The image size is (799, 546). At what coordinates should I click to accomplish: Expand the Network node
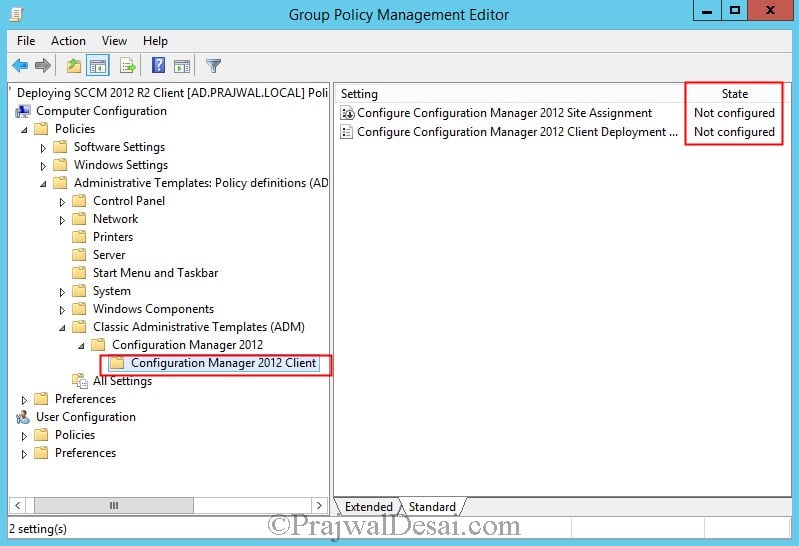click(x=62, y=220)
